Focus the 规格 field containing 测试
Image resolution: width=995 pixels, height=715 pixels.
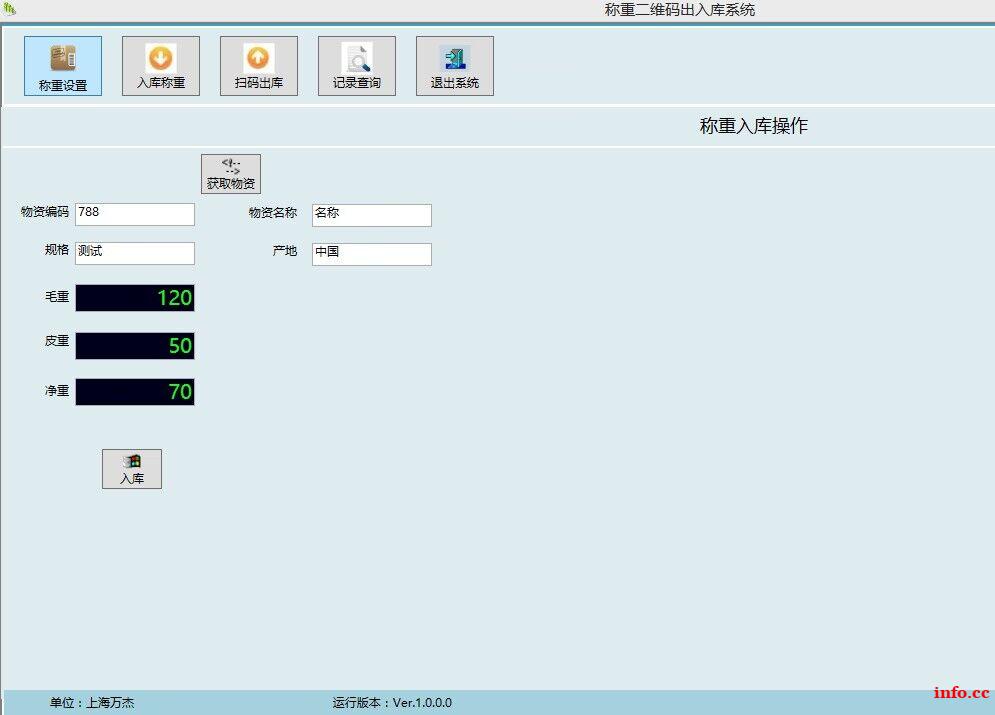coord(135,253)
